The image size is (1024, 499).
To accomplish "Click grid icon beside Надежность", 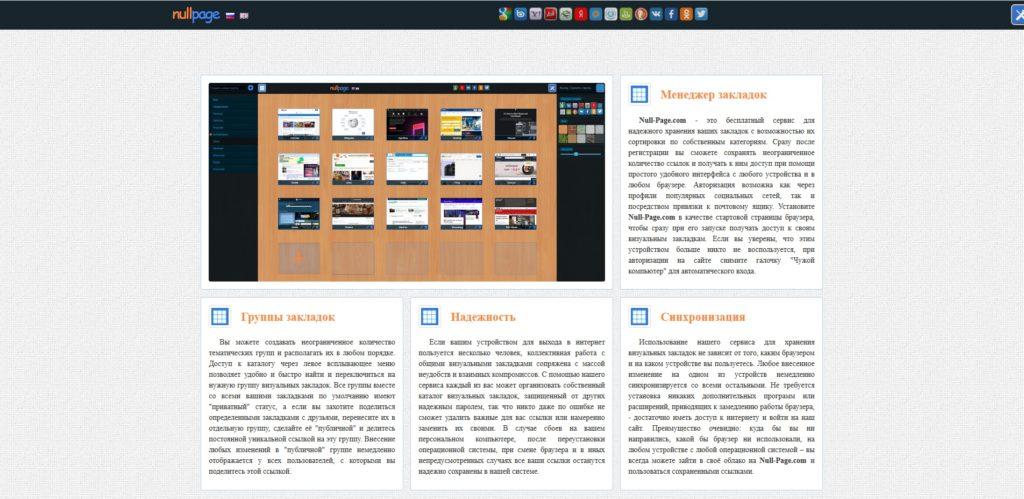I will [429, 317].
